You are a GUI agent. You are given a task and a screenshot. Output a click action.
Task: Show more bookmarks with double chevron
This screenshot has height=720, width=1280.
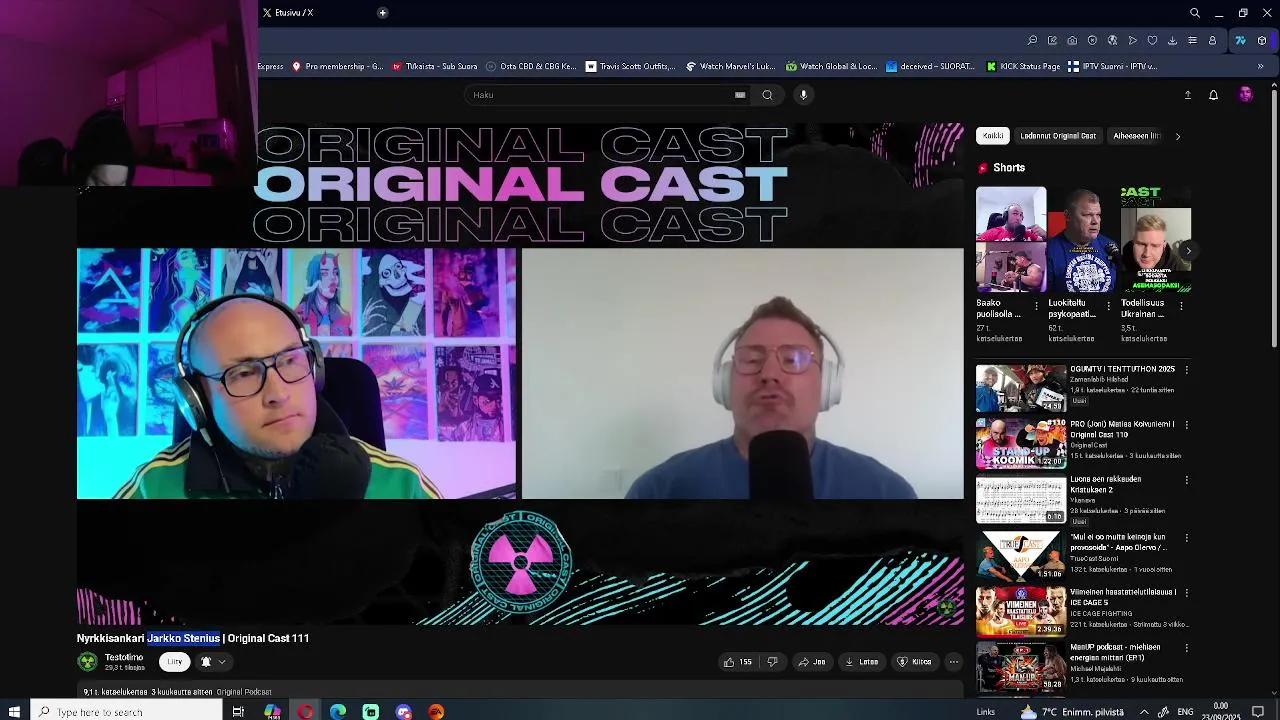point(1260,67)
